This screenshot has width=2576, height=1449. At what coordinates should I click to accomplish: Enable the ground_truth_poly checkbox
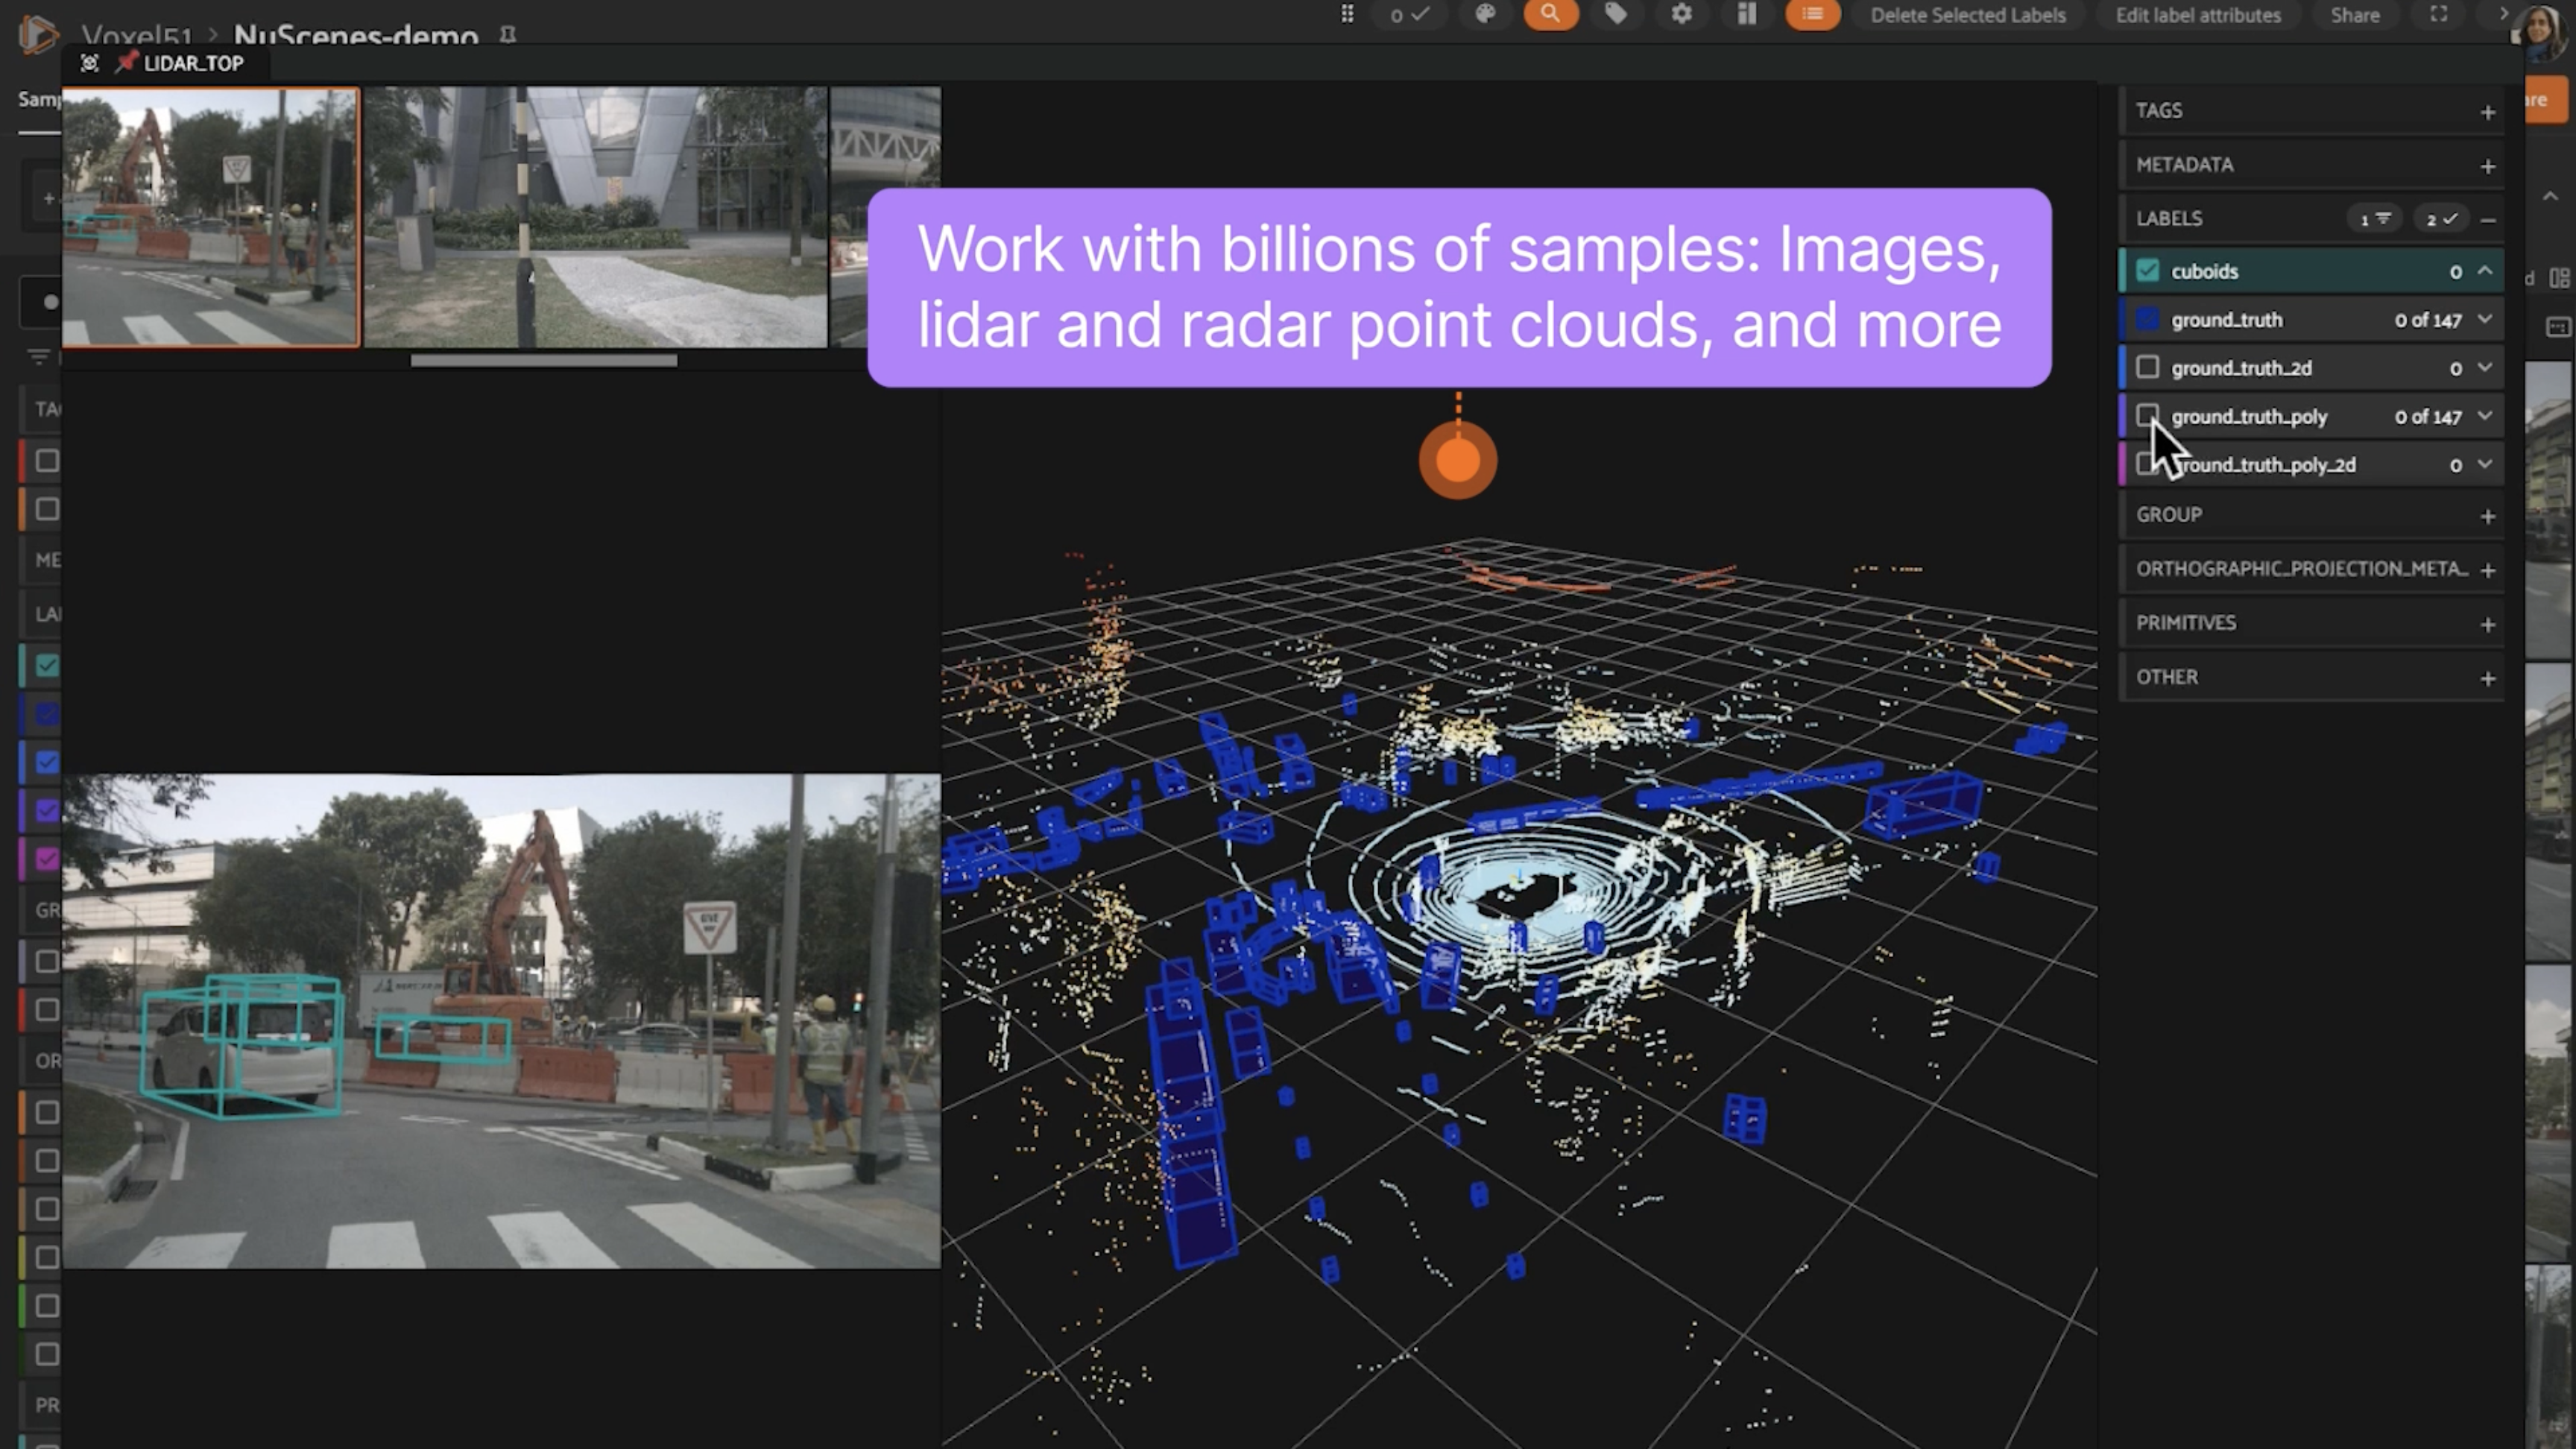pos(2147,415)
